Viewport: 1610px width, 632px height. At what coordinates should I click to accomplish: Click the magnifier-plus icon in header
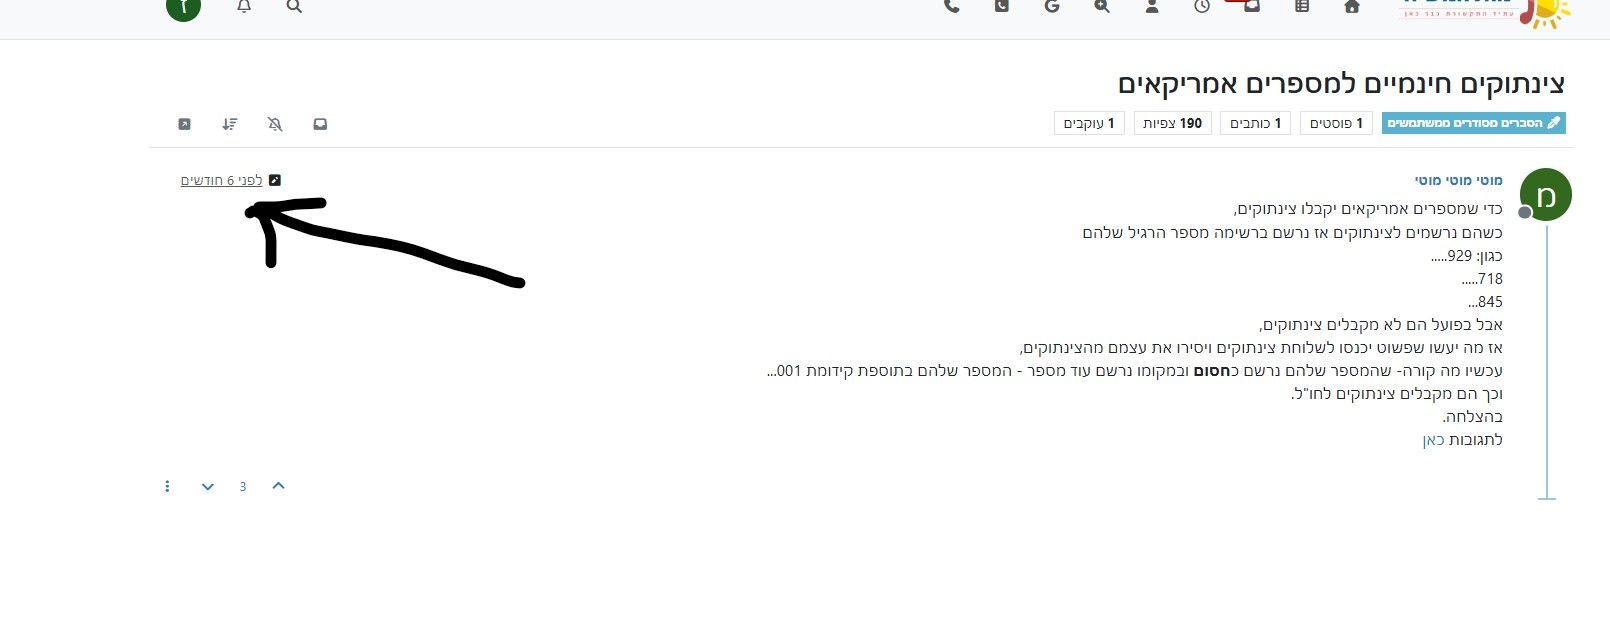[x=1102, y=6]
